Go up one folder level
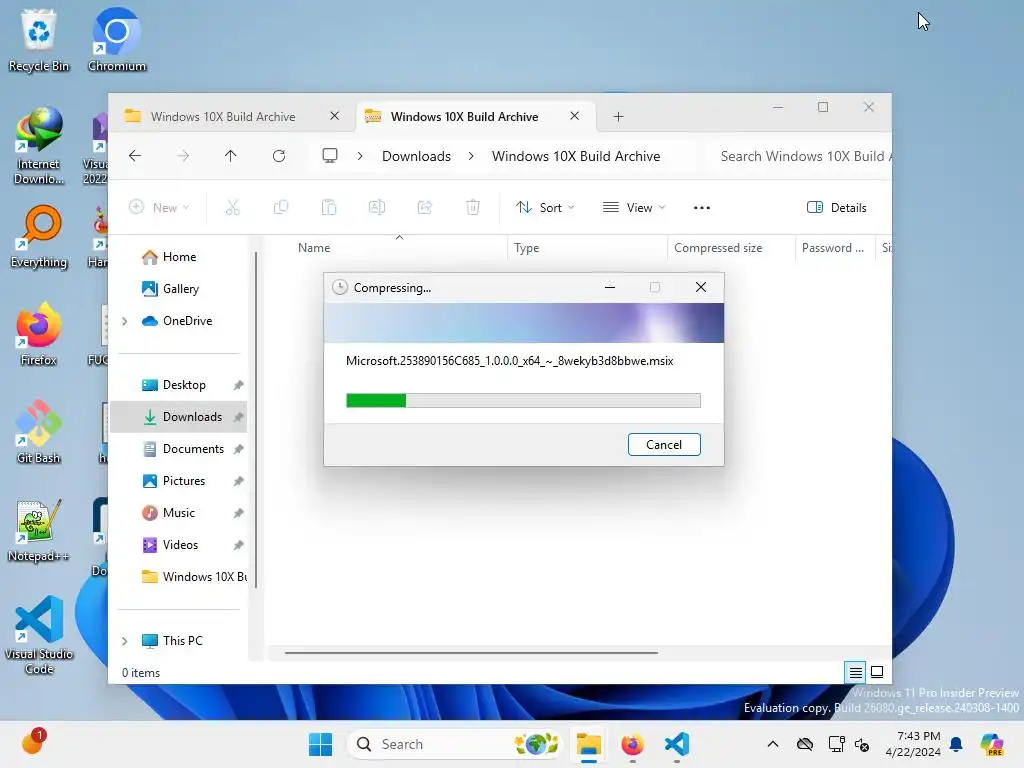The width and height of the screenshot is (1024, 768). point(231,156)
